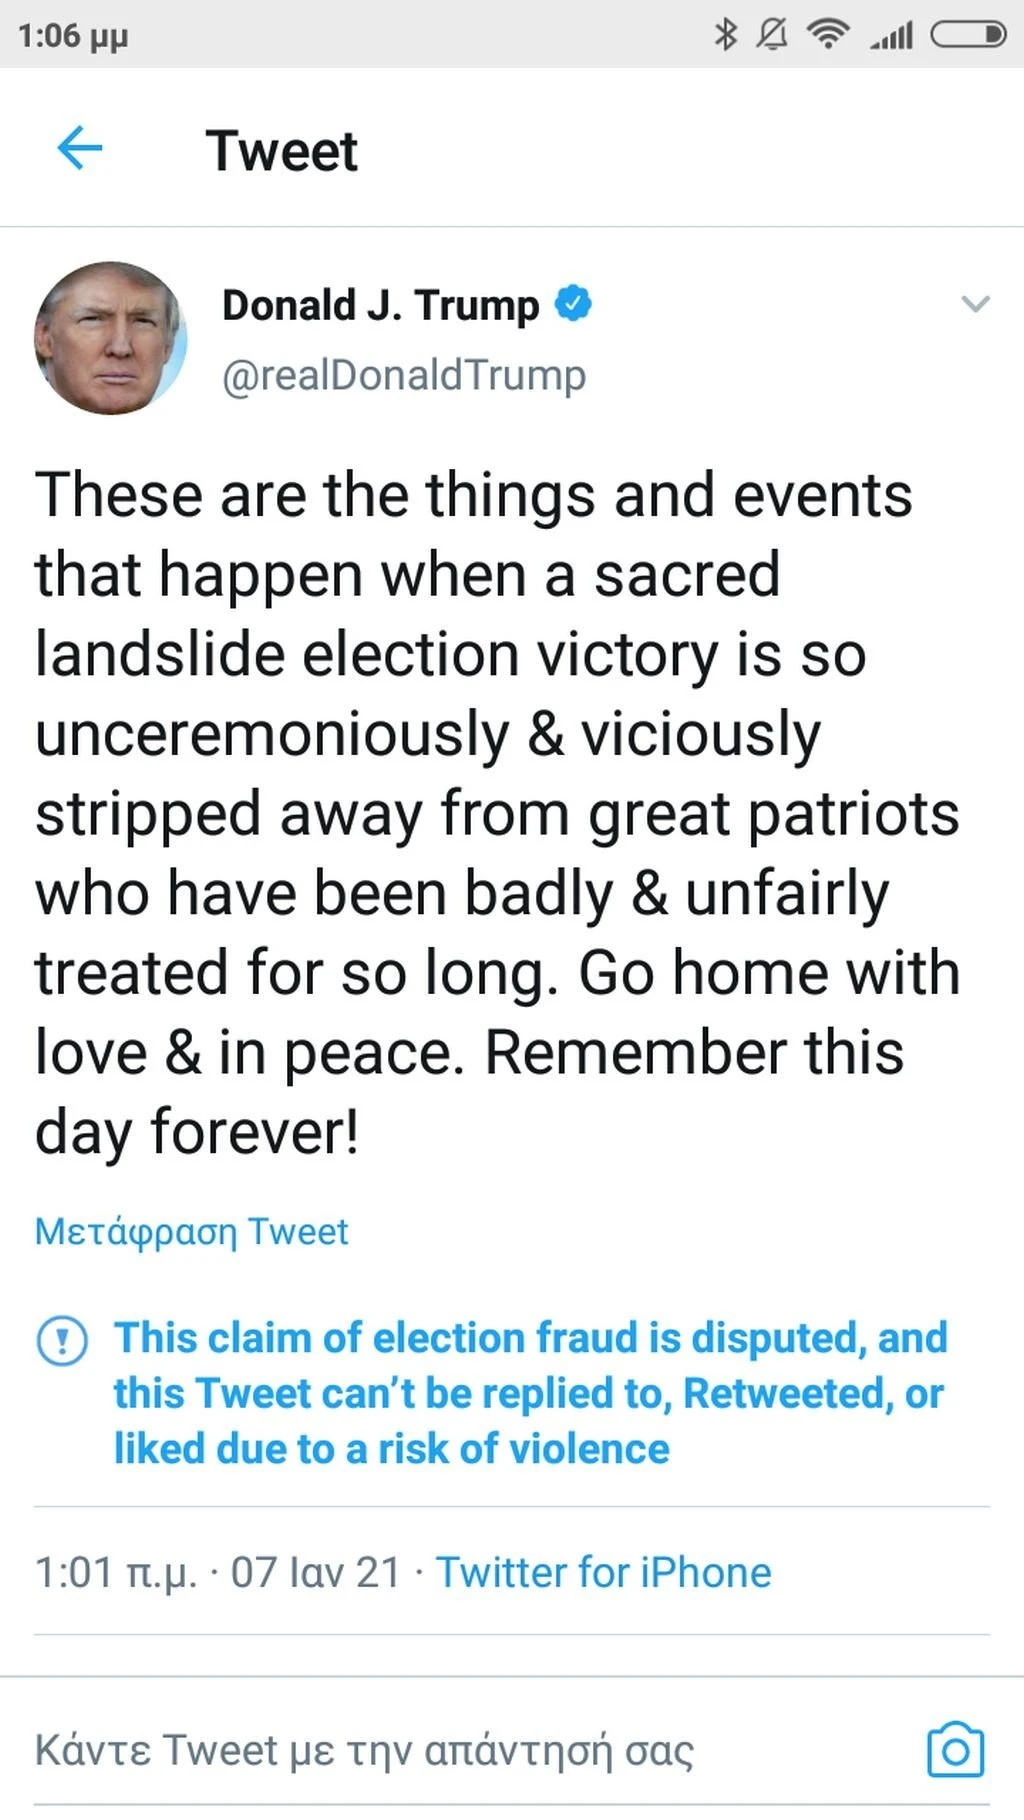Open the @realDonaldTrump handle
This screenshot has height=1820, width=1024.
[x=403, y=376]
